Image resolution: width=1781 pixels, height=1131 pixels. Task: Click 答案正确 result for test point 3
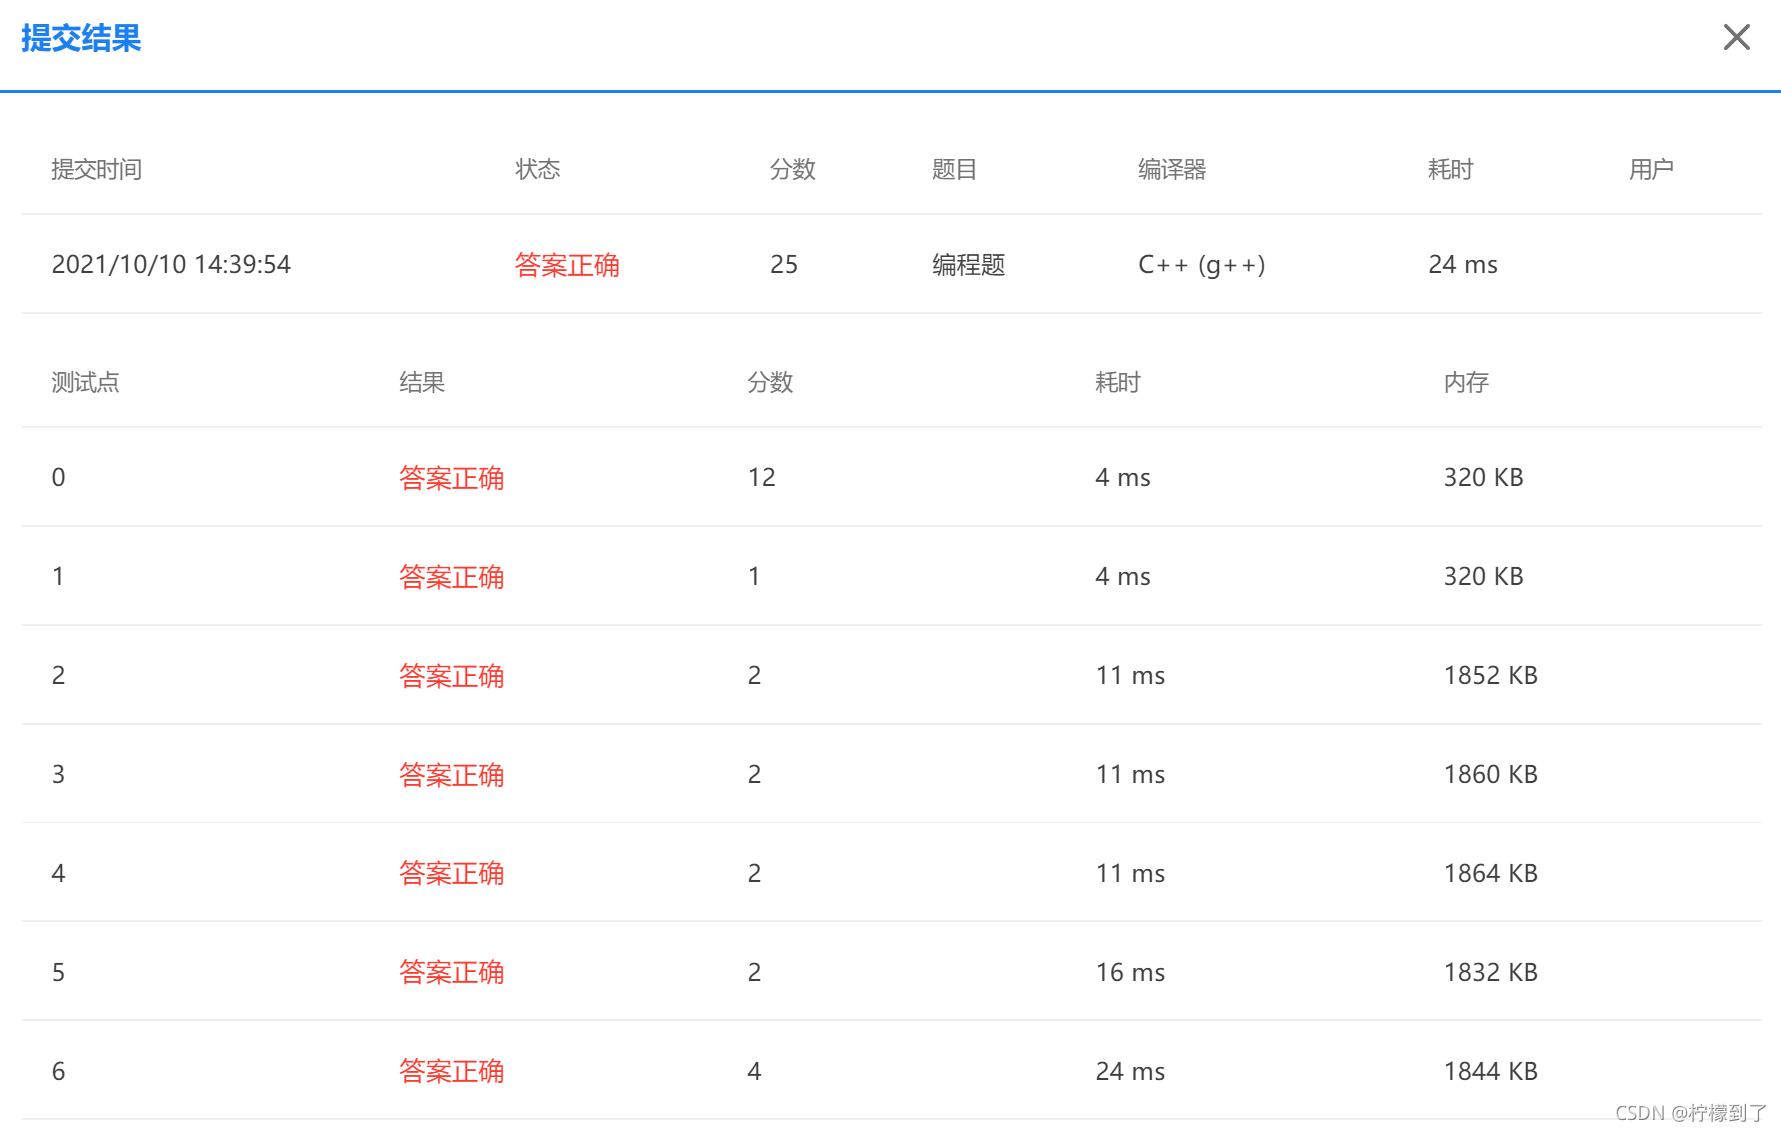[452, 775]
